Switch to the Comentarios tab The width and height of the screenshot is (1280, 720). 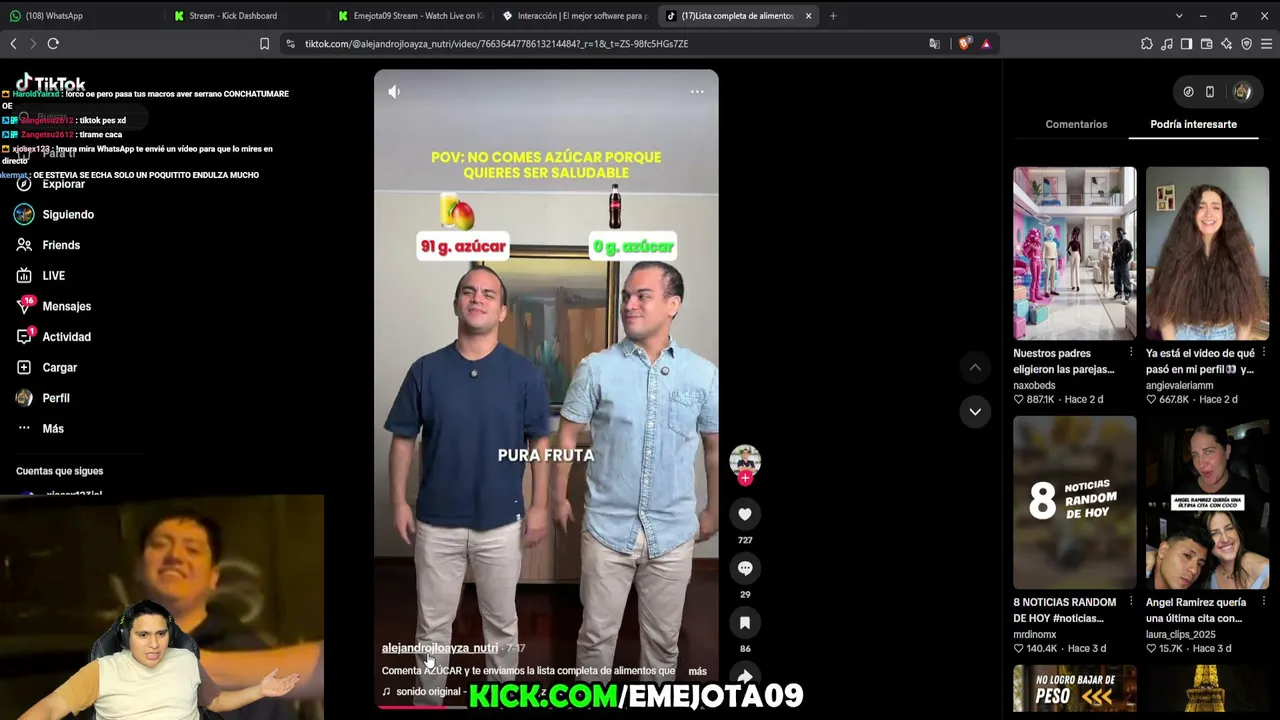(x=1076, y=124)
